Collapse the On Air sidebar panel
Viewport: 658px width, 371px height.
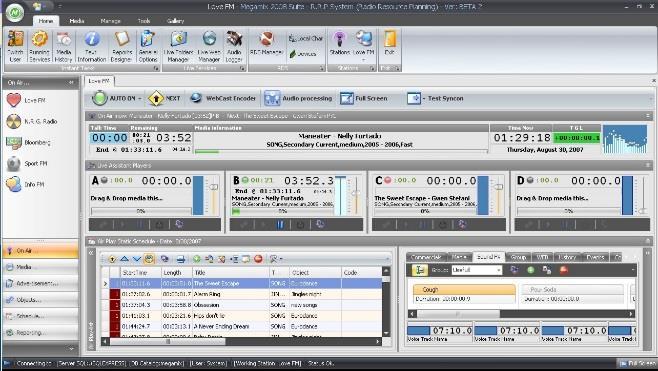click(x=71, y=83)
